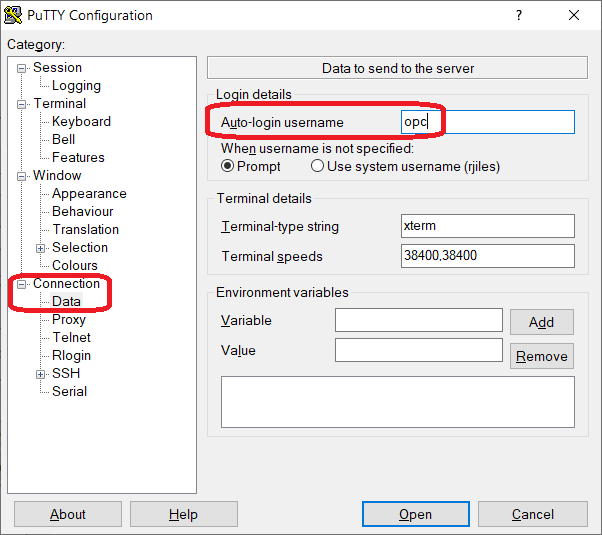
Task: Click the environment variables list box
Action: point(398,402)
